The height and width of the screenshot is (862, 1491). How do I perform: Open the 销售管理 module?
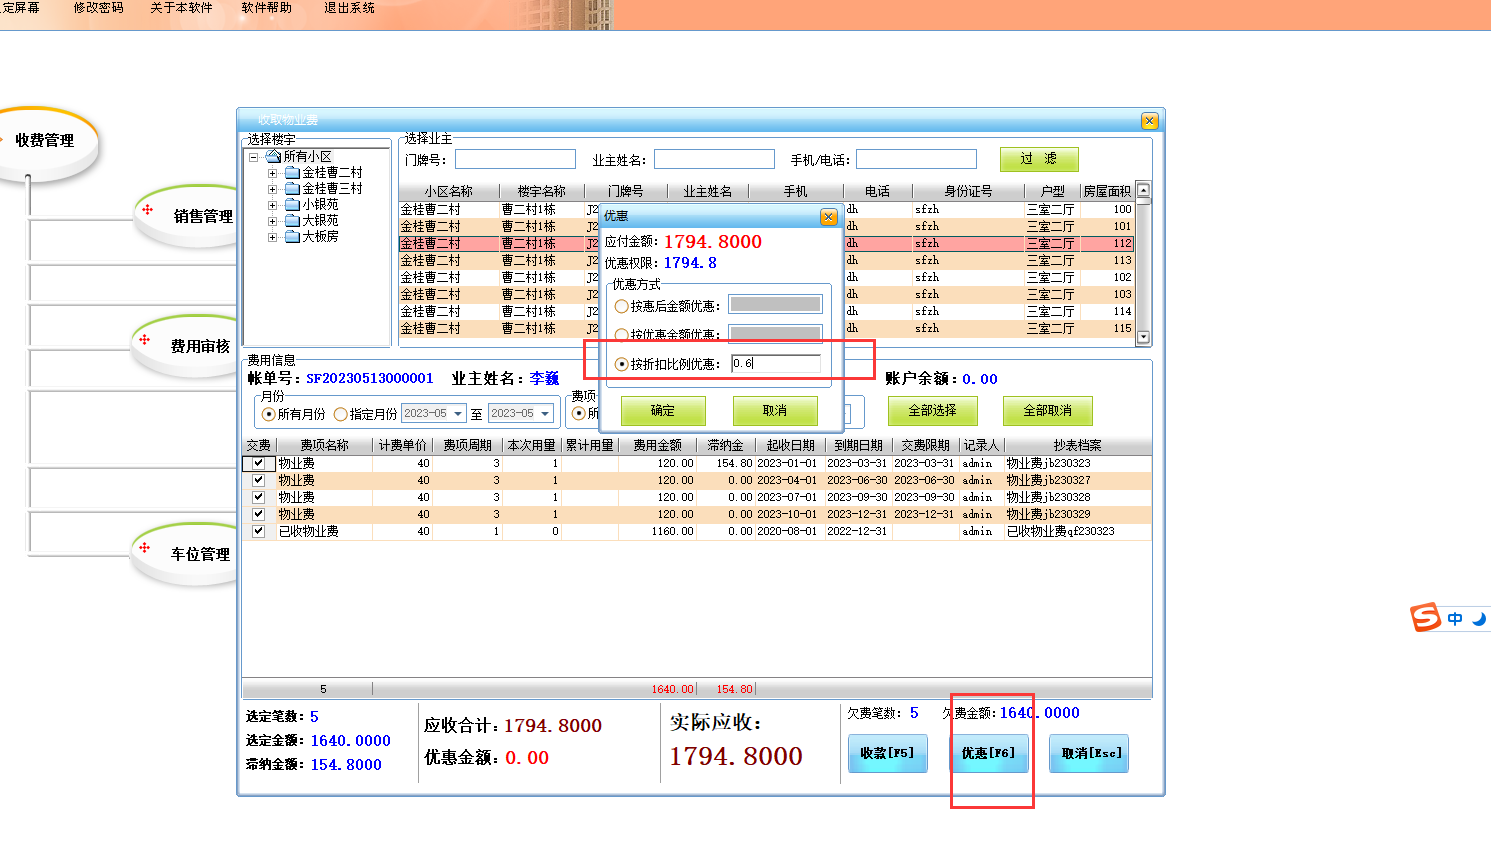coord(202,216)
